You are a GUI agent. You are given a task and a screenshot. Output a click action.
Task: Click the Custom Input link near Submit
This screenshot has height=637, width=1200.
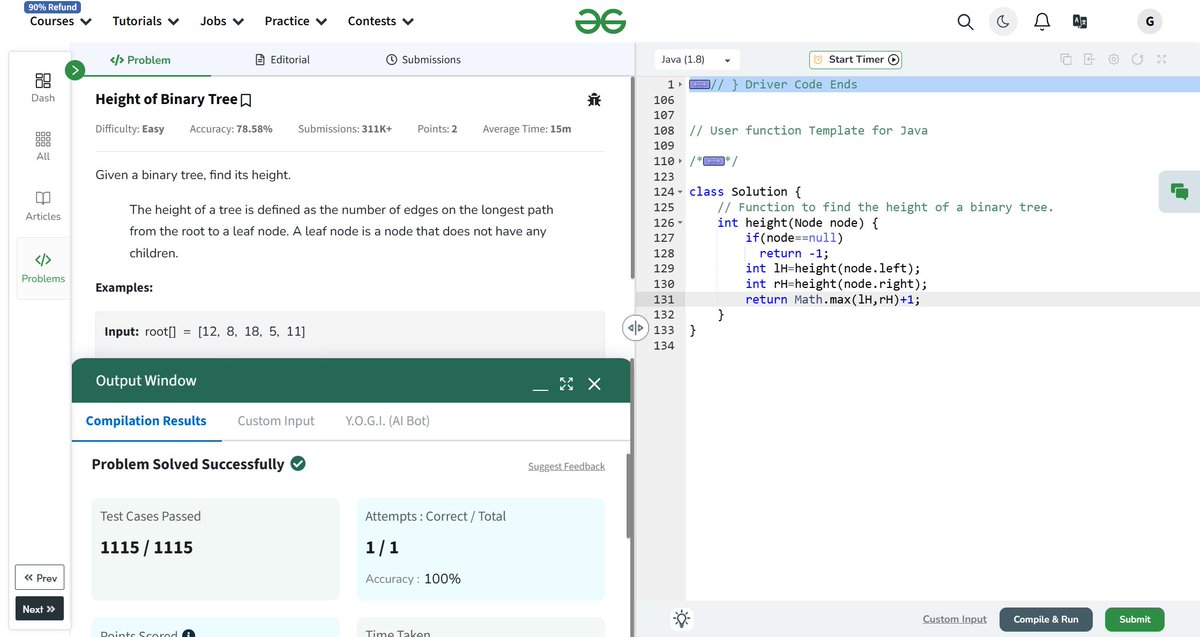click(x=954, y=619)
